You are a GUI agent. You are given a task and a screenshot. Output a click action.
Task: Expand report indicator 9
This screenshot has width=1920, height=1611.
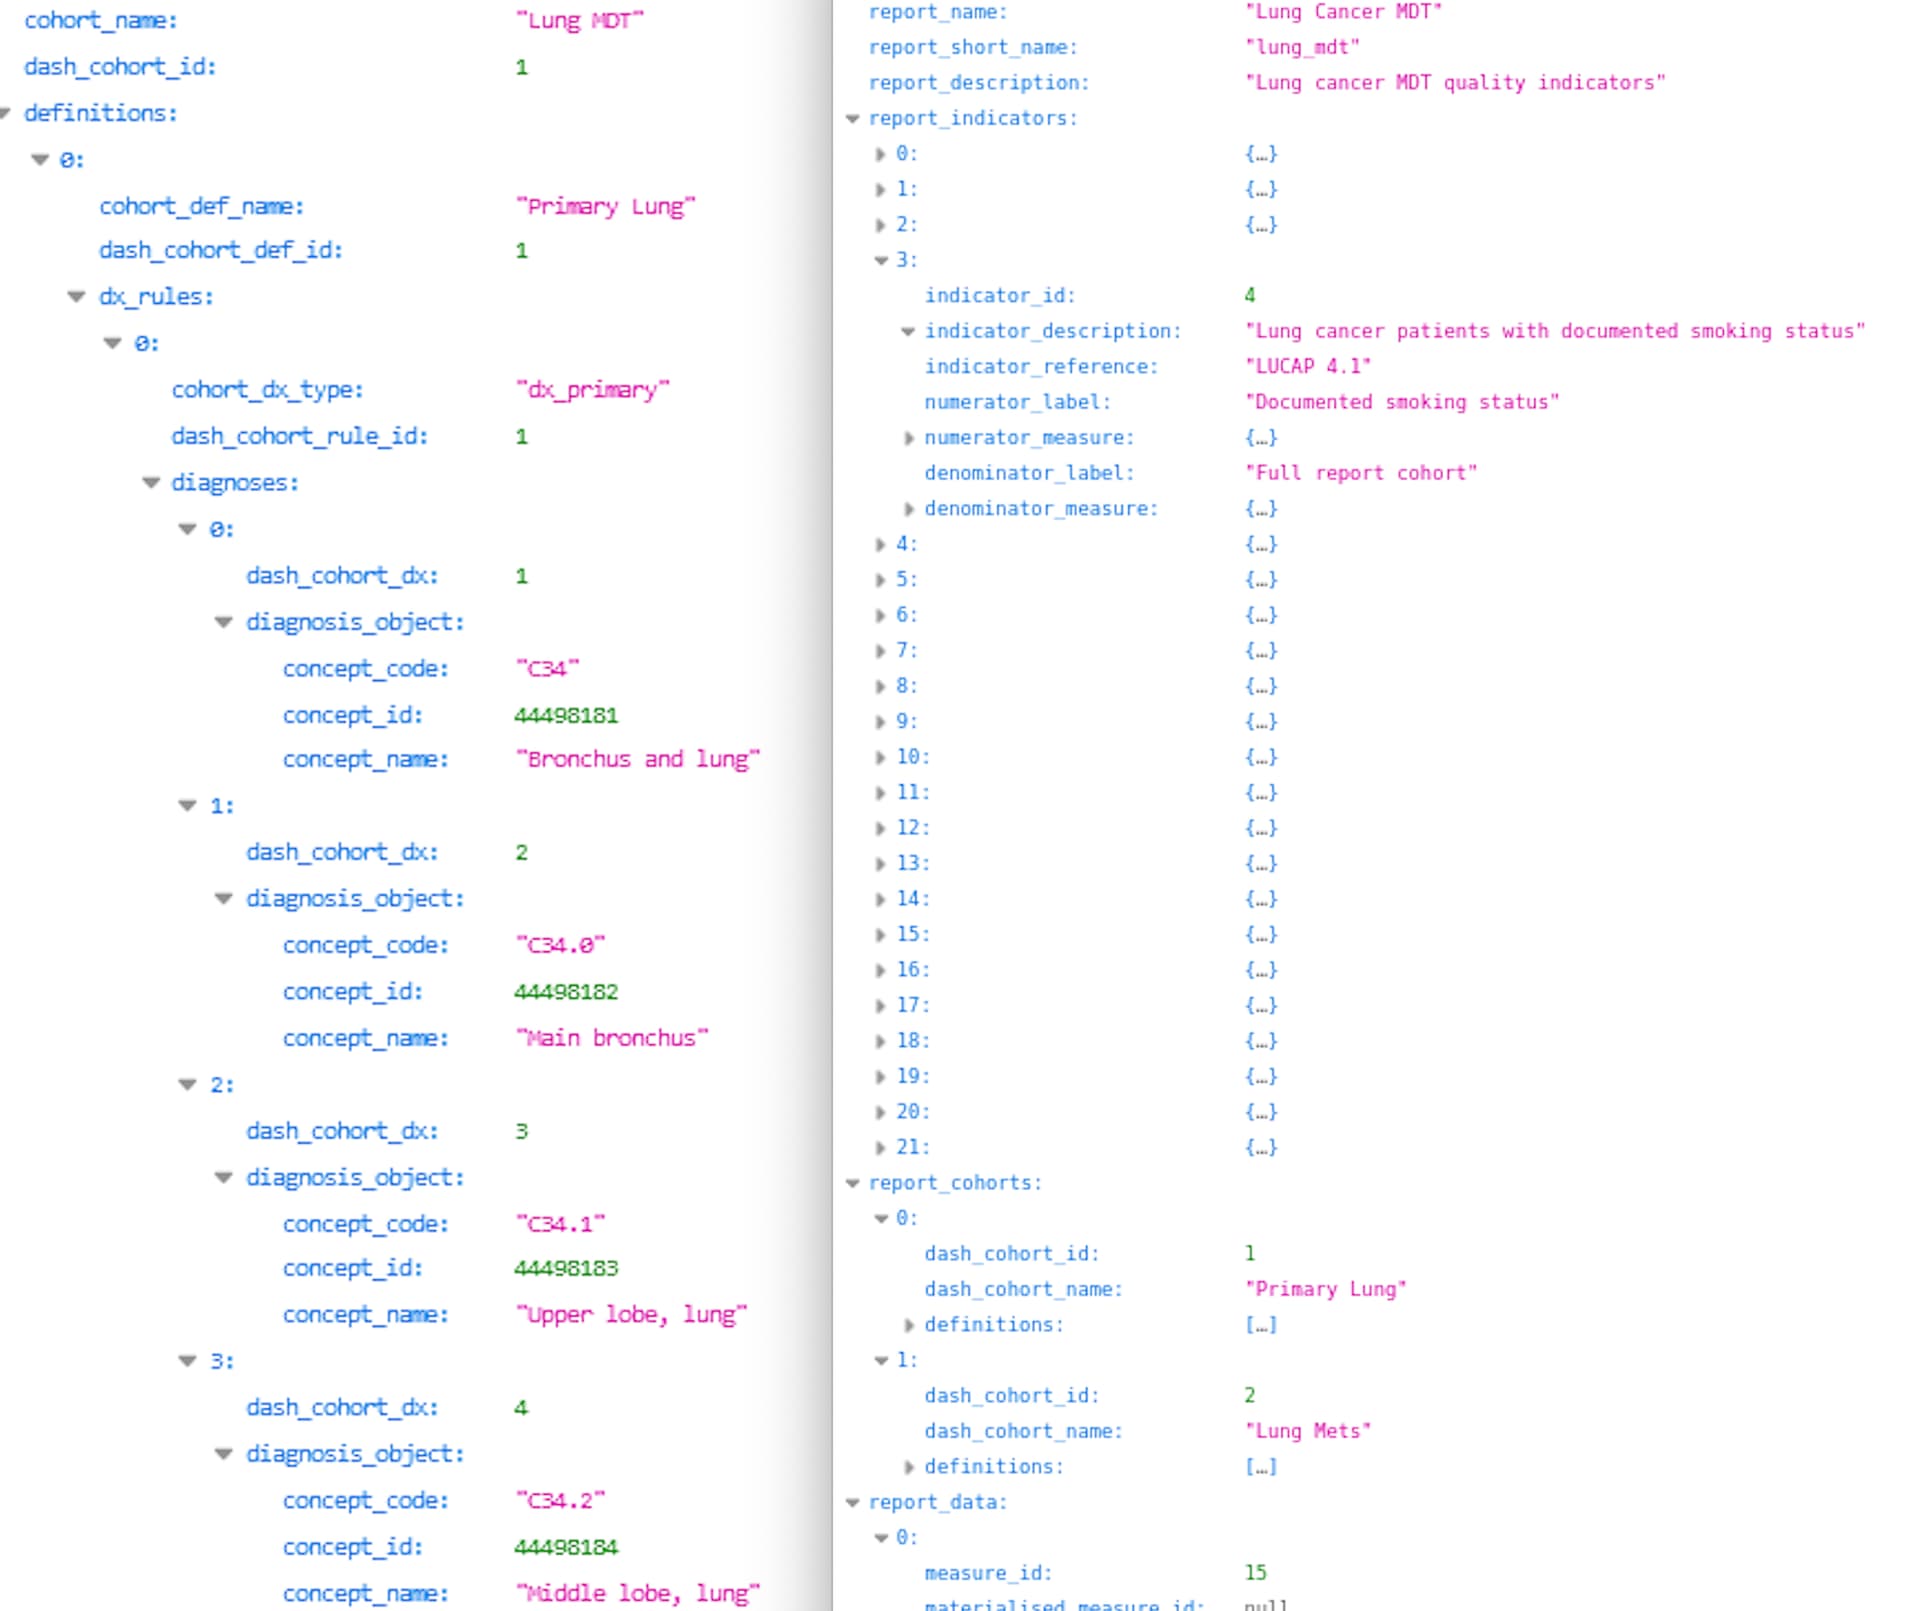pyautogui.click(x=880, y=722)
